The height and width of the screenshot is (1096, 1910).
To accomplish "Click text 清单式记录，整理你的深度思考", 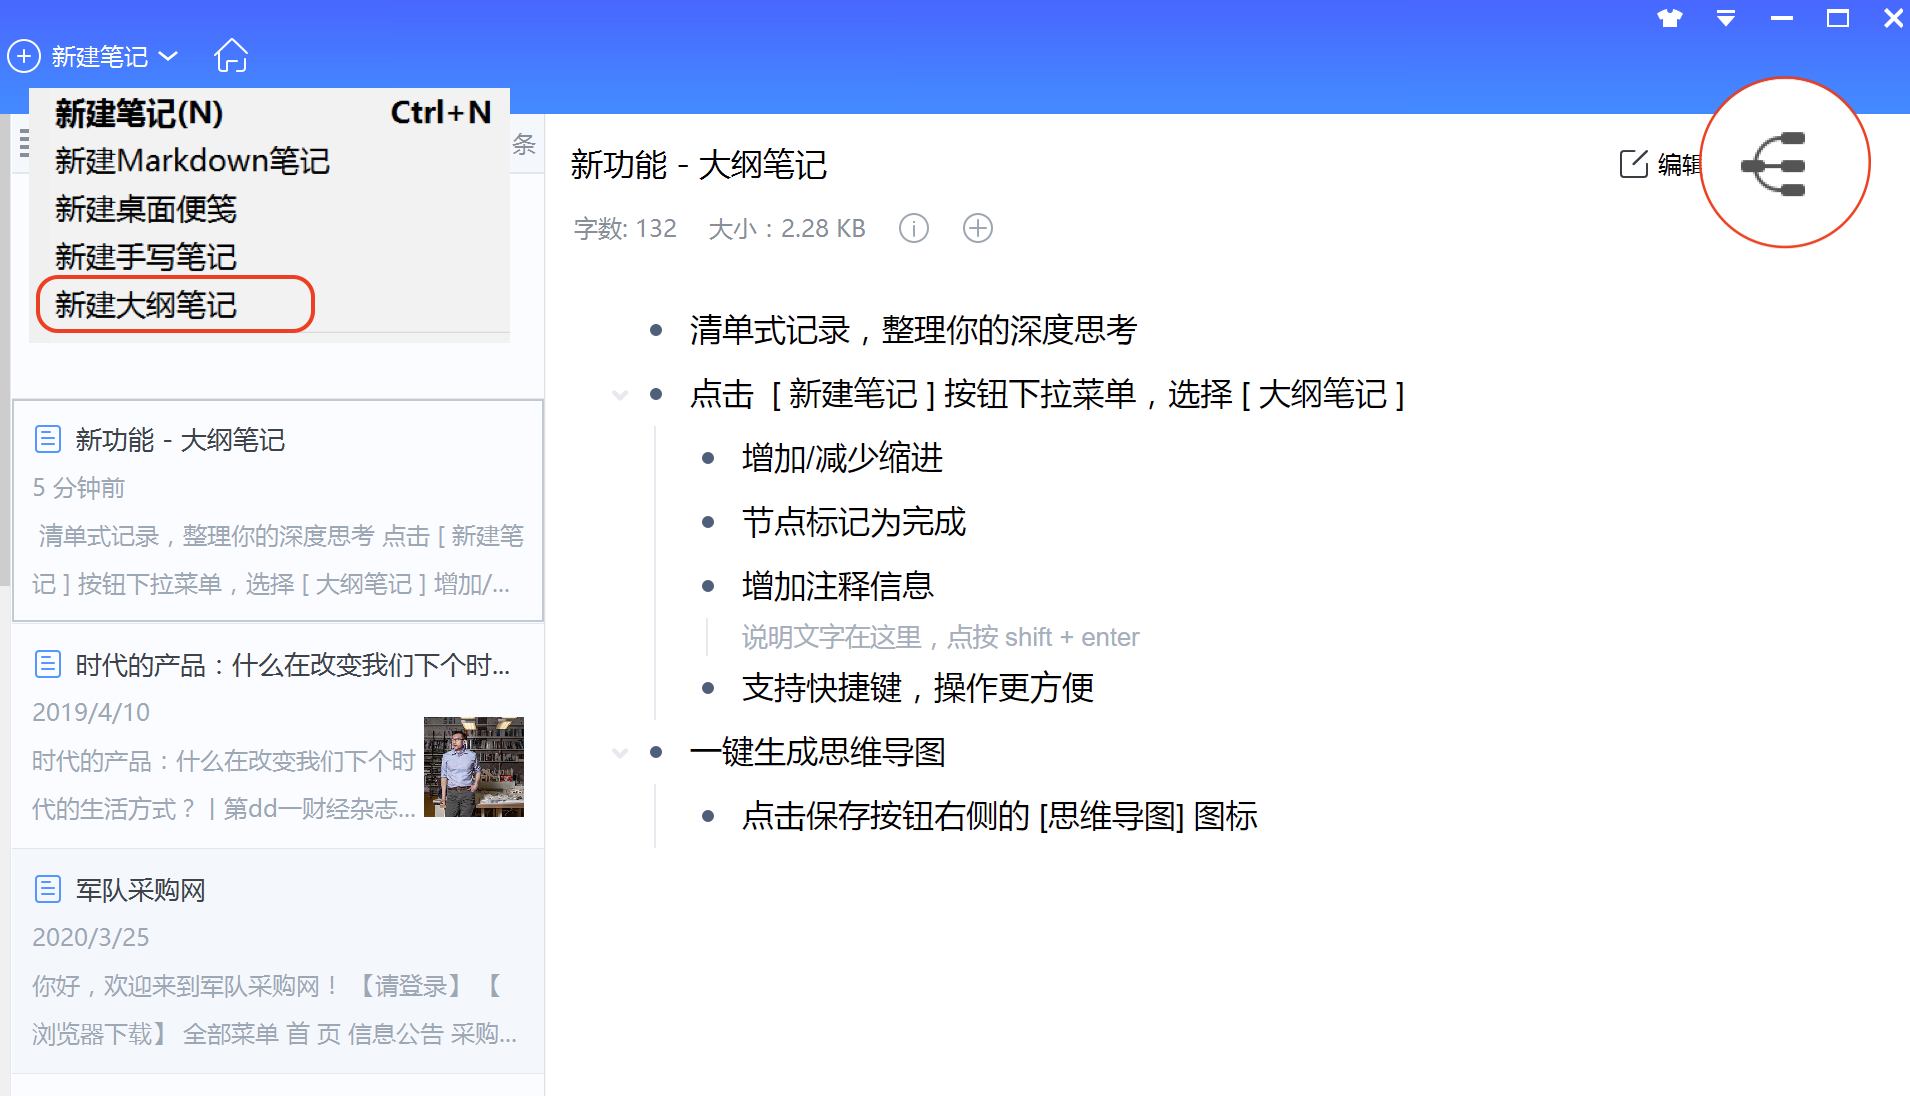I will (x=913, y=330).
